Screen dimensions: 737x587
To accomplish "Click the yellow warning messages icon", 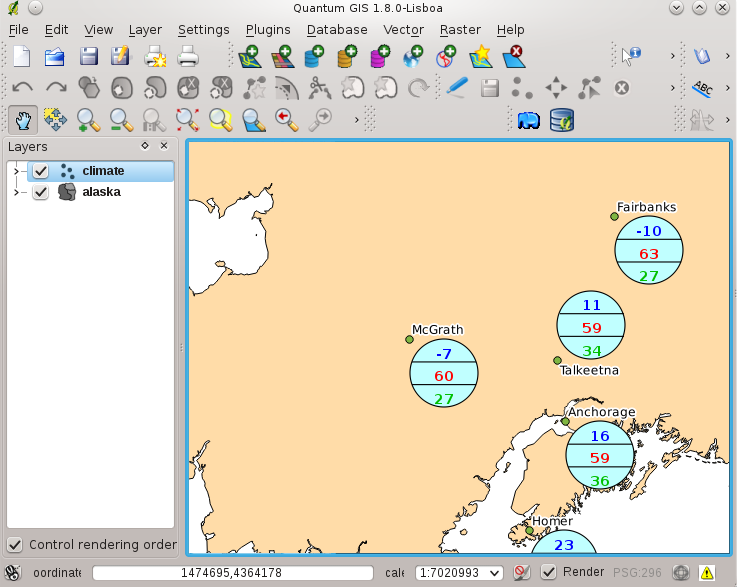I will click(x=707, y=573).
